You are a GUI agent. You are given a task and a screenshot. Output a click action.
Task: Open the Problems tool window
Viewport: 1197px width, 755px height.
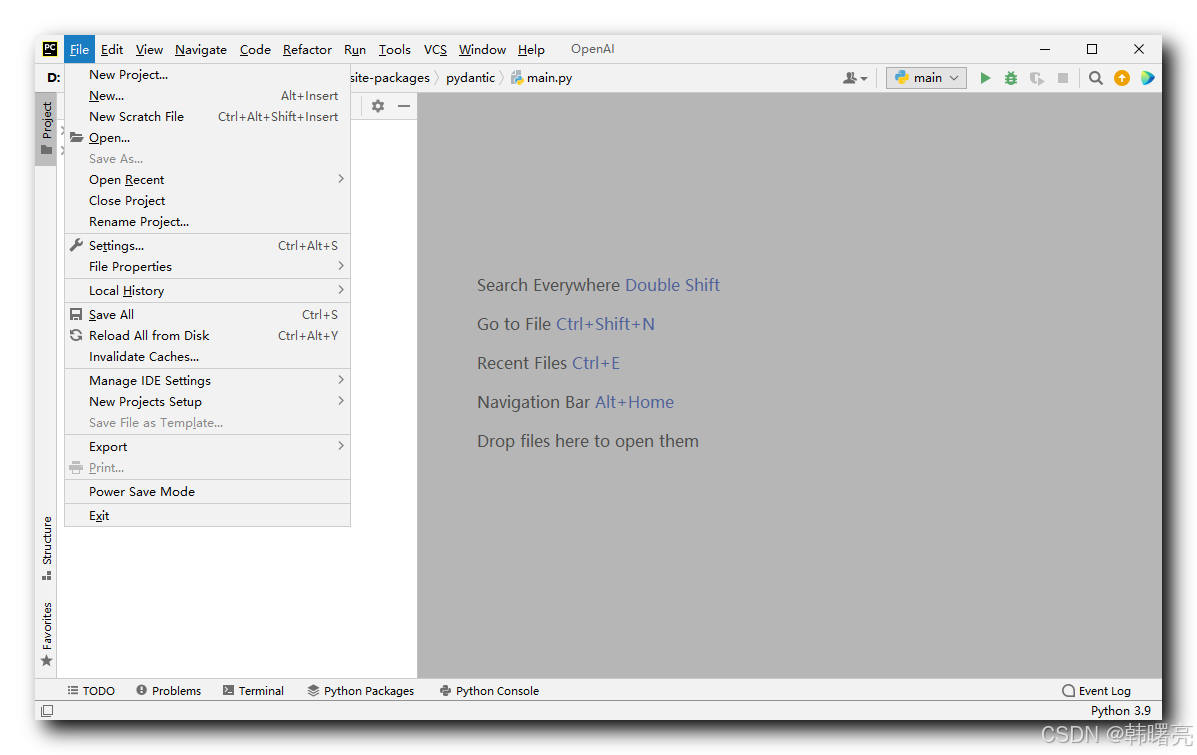tap(169, 690)
